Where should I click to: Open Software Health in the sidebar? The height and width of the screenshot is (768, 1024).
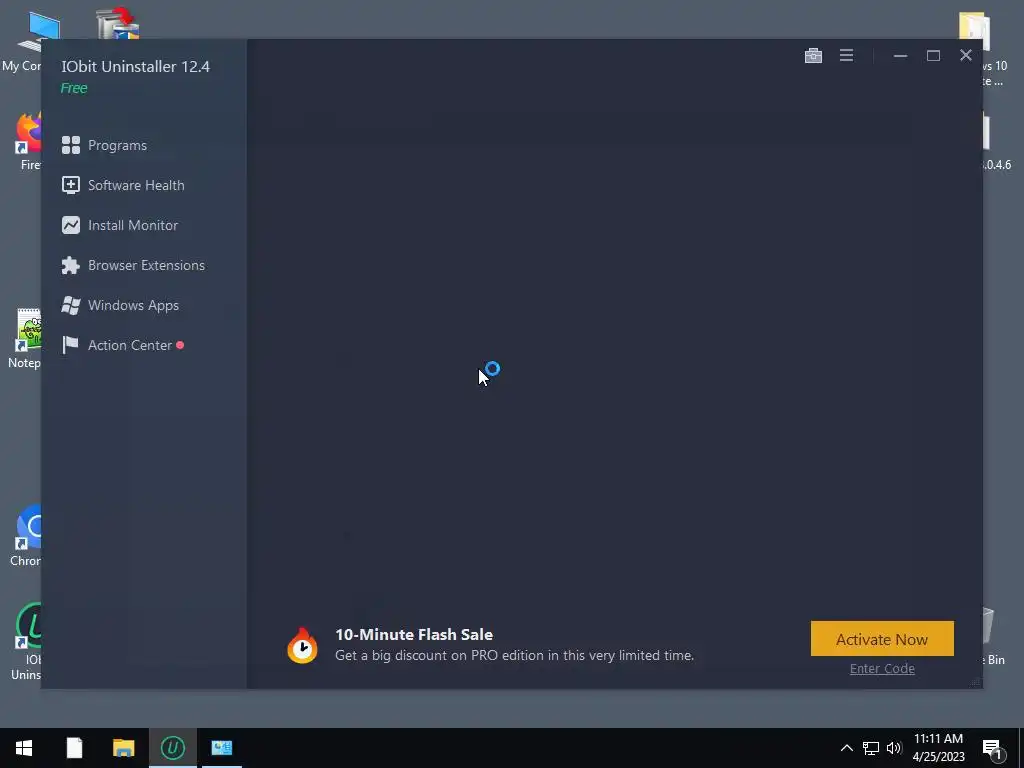123,185
